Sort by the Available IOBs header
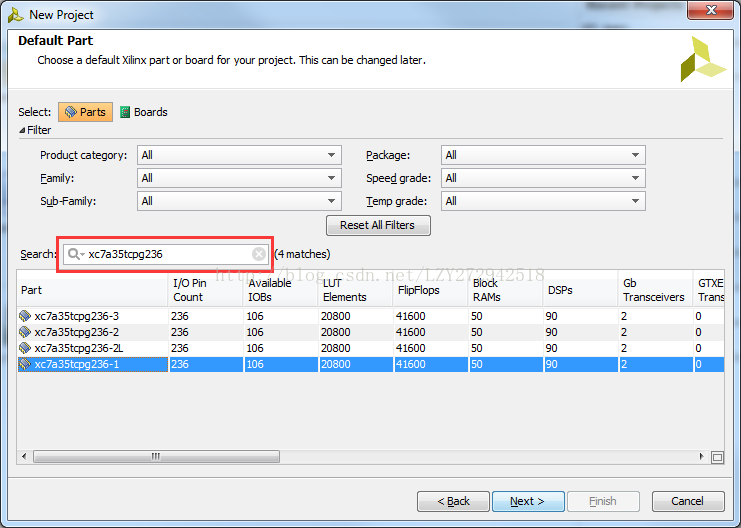741x528 pixels. click(281, 290)
